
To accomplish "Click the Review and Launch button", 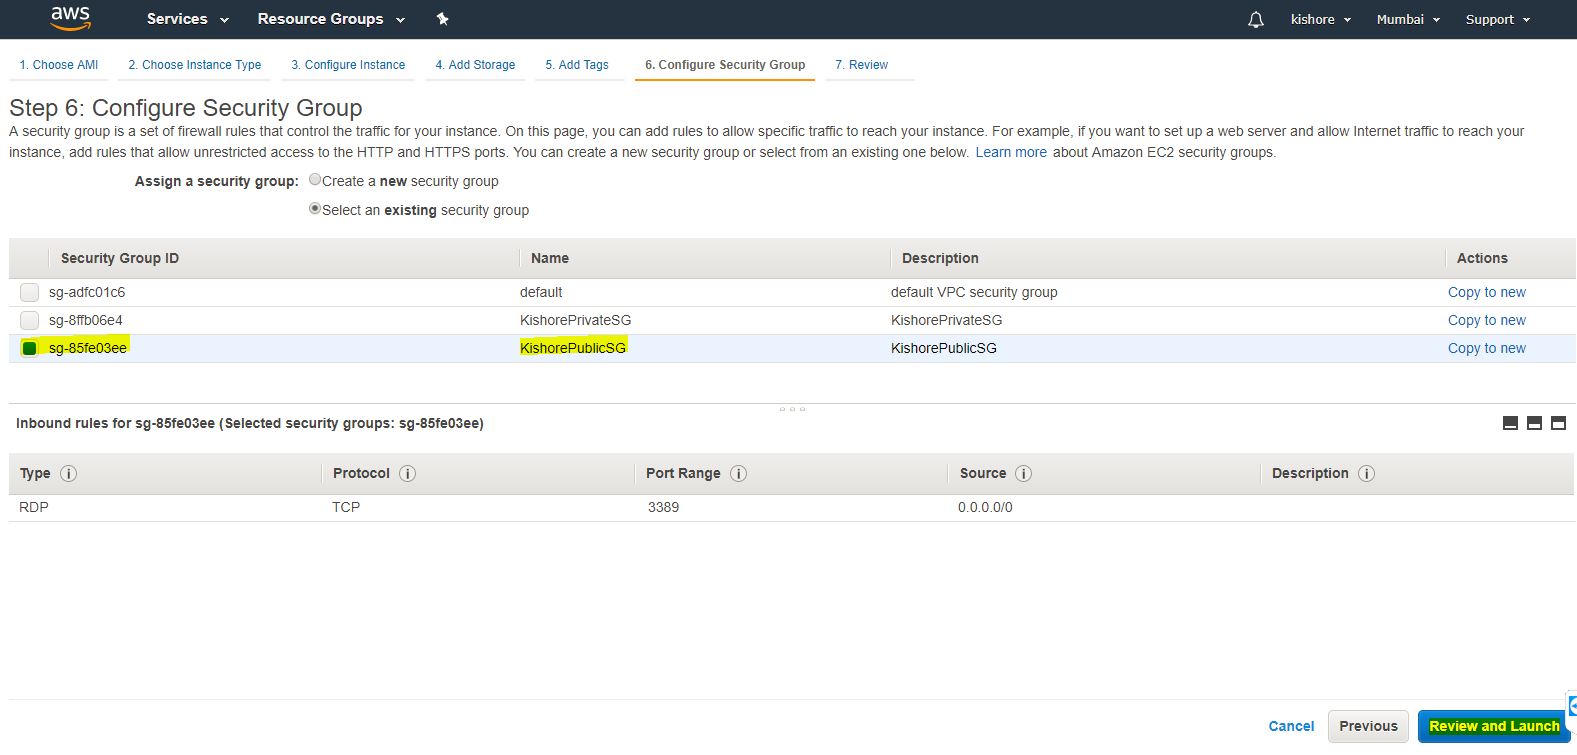I will coord(1493,726).
